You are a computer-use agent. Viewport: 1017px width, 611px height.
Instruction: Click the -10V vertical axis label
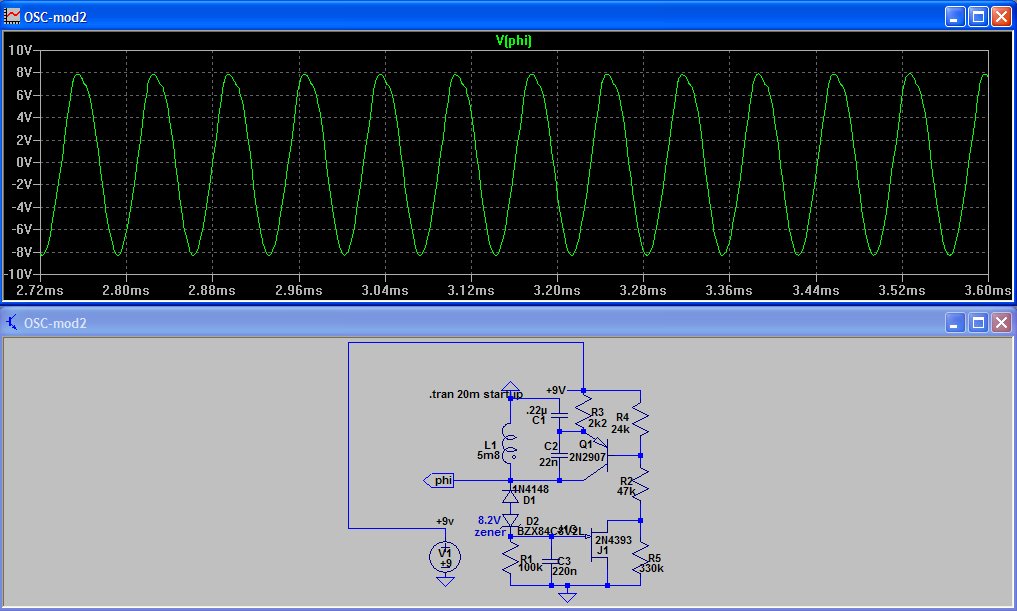click(18, 274)
